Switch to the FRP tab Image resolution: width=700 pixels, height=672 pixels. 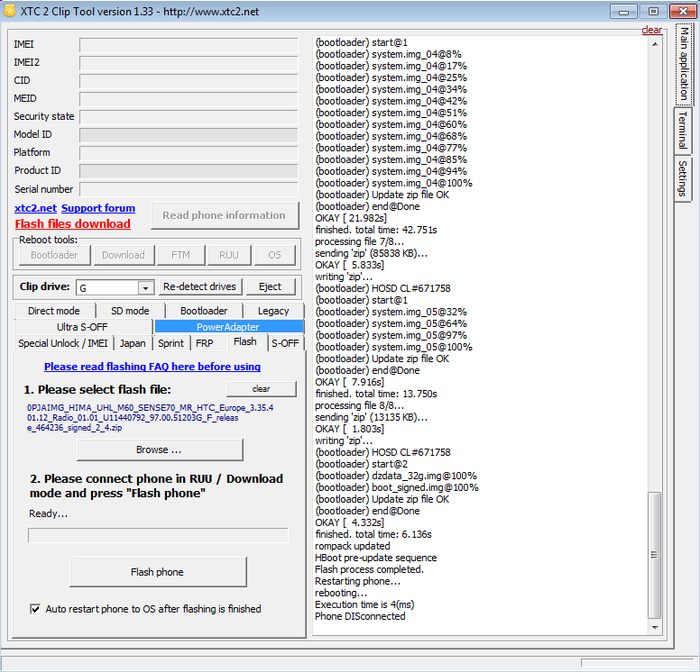204,343
